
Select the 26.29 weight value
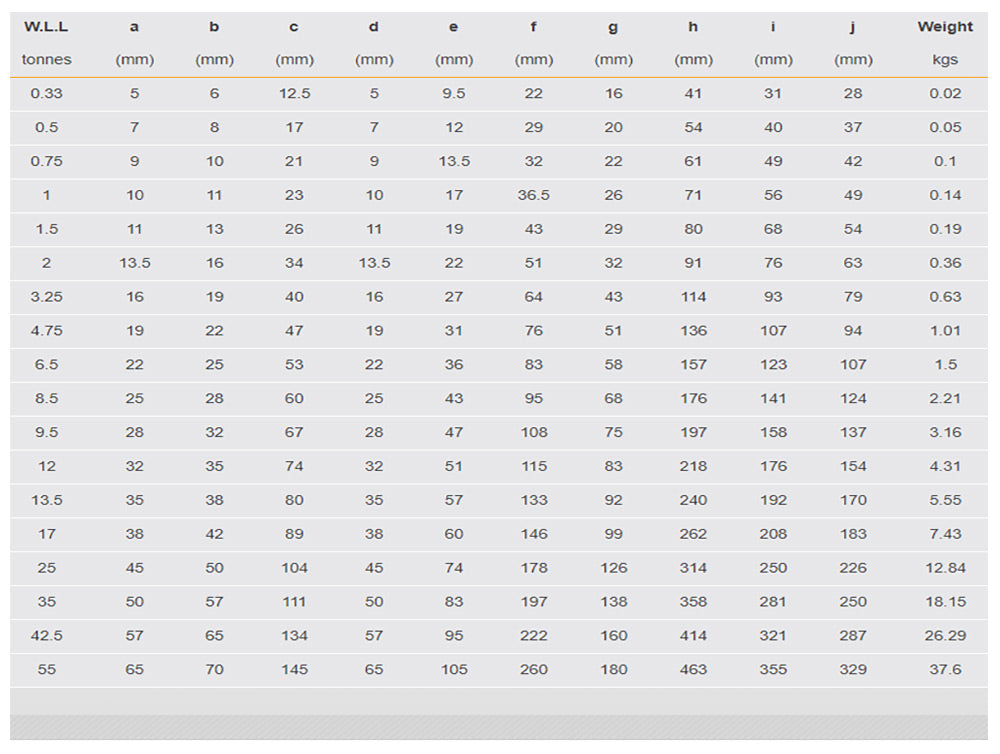coord(944,636)
